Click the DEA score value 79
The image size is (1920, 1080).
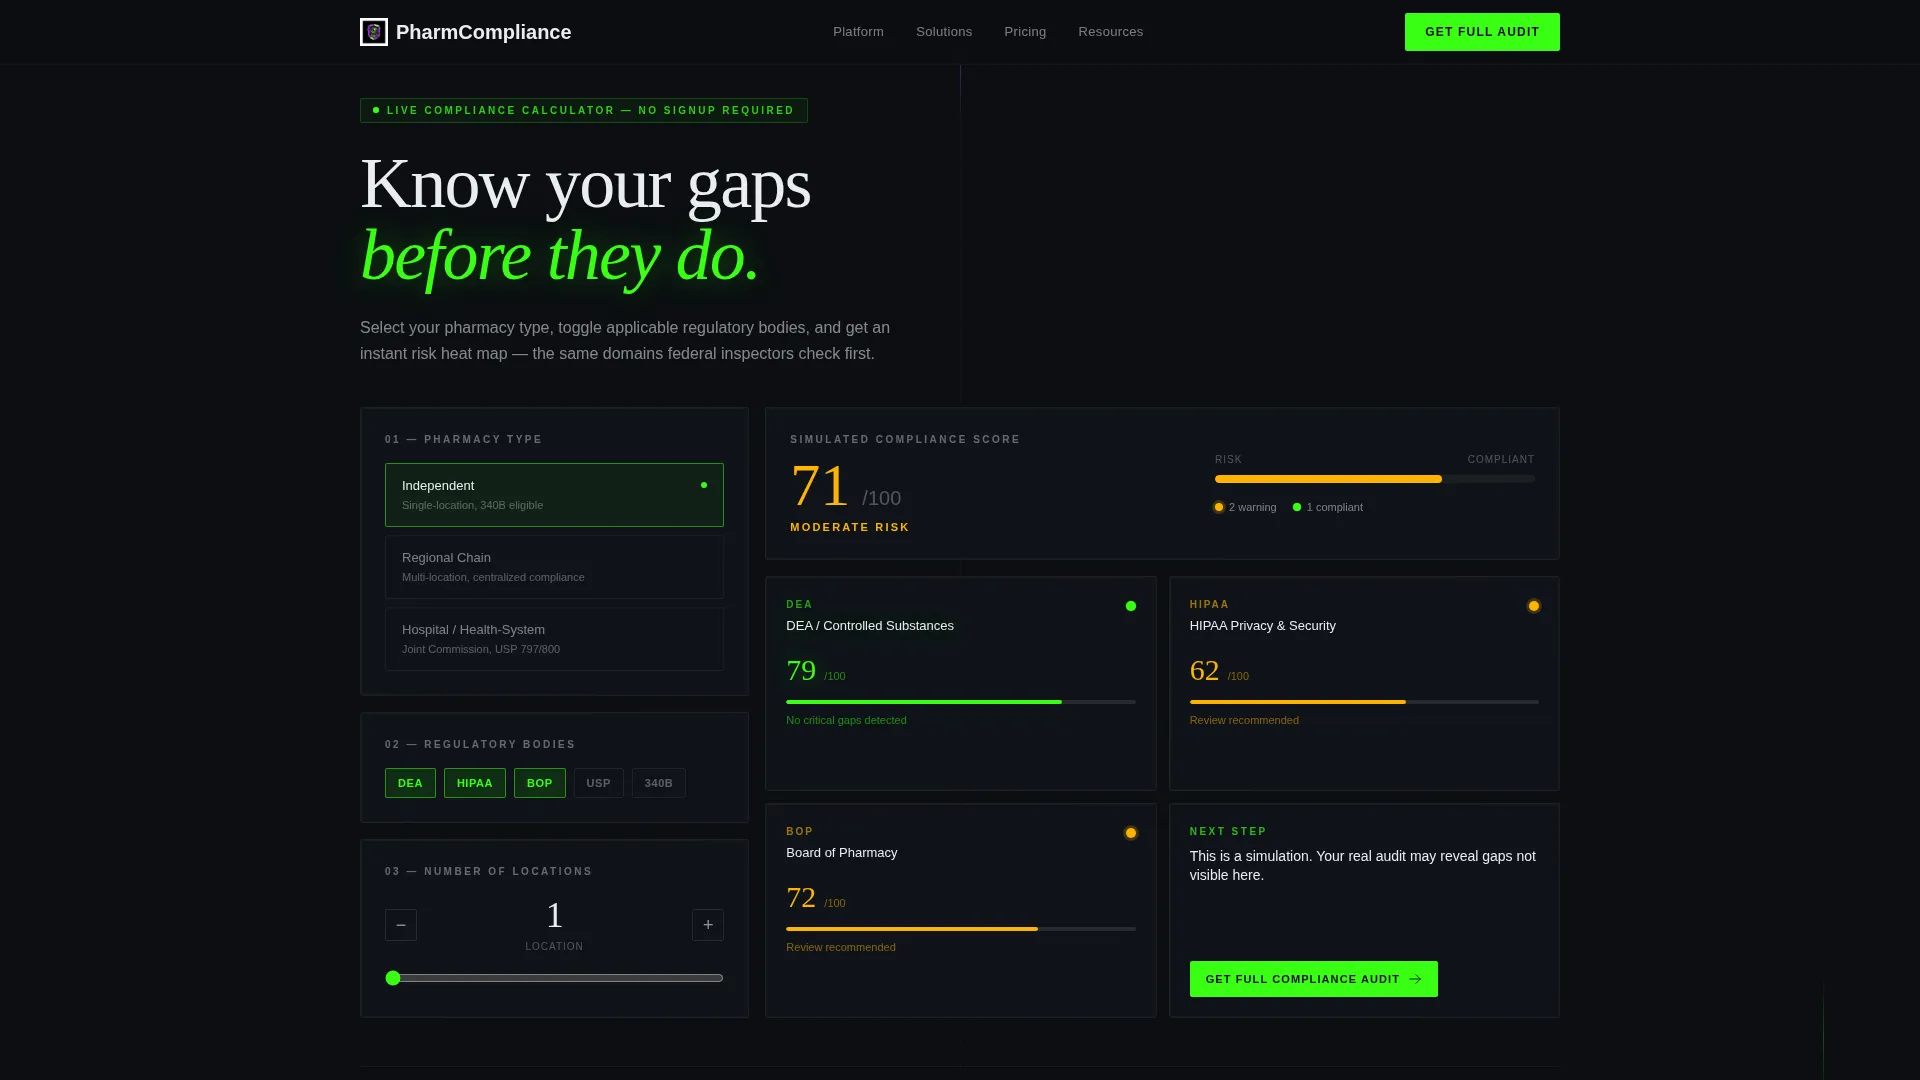point(801,670)
